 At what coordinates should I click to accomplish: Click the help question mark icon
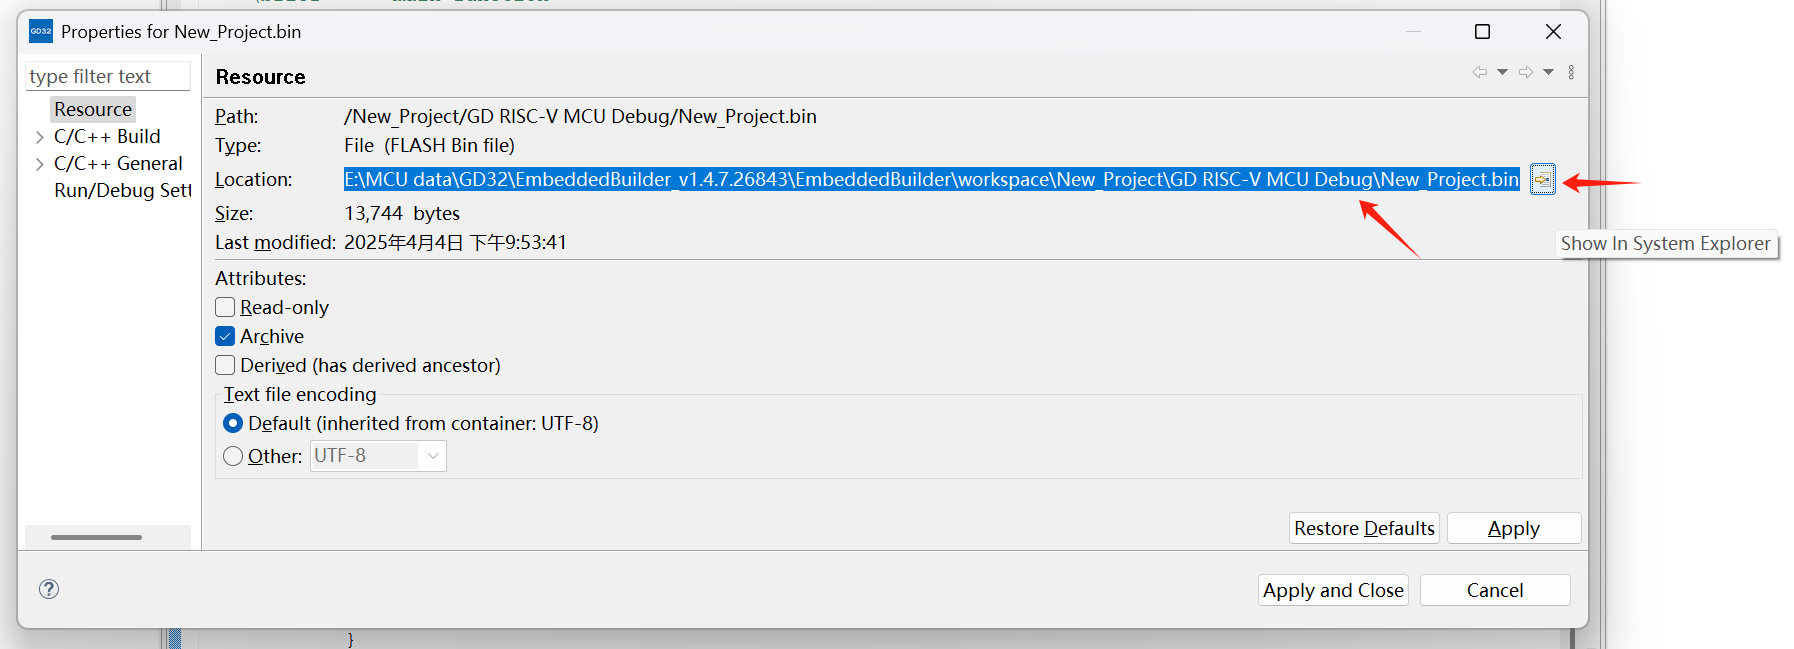[49, 589]
